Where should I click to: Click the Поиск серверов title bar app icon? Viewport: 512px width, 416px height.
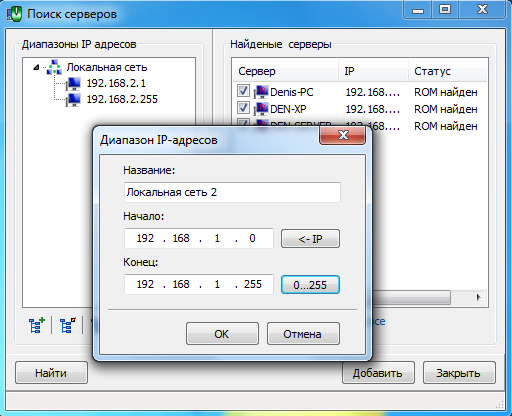(x=14, y=14)
